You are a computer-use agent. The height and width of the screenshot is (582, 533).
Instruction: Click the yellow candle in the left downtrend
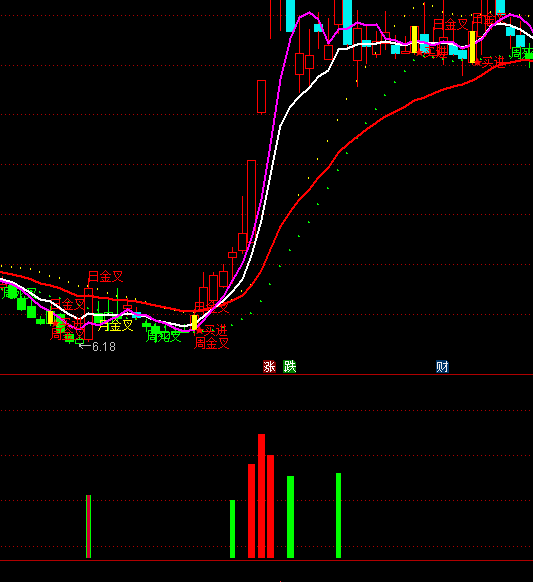pos(50,318)
